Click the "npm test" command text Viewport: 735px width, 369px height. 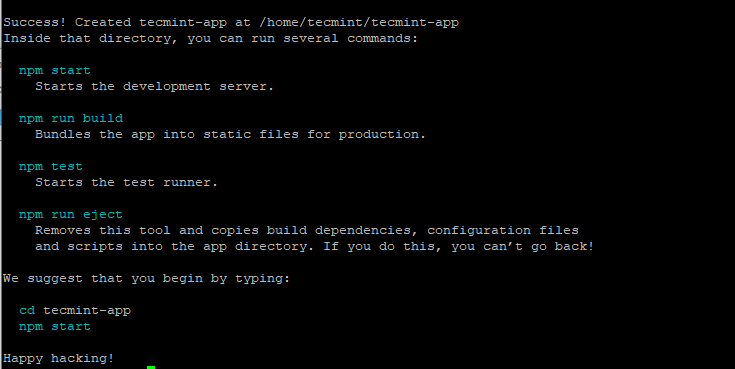(51, 166)
